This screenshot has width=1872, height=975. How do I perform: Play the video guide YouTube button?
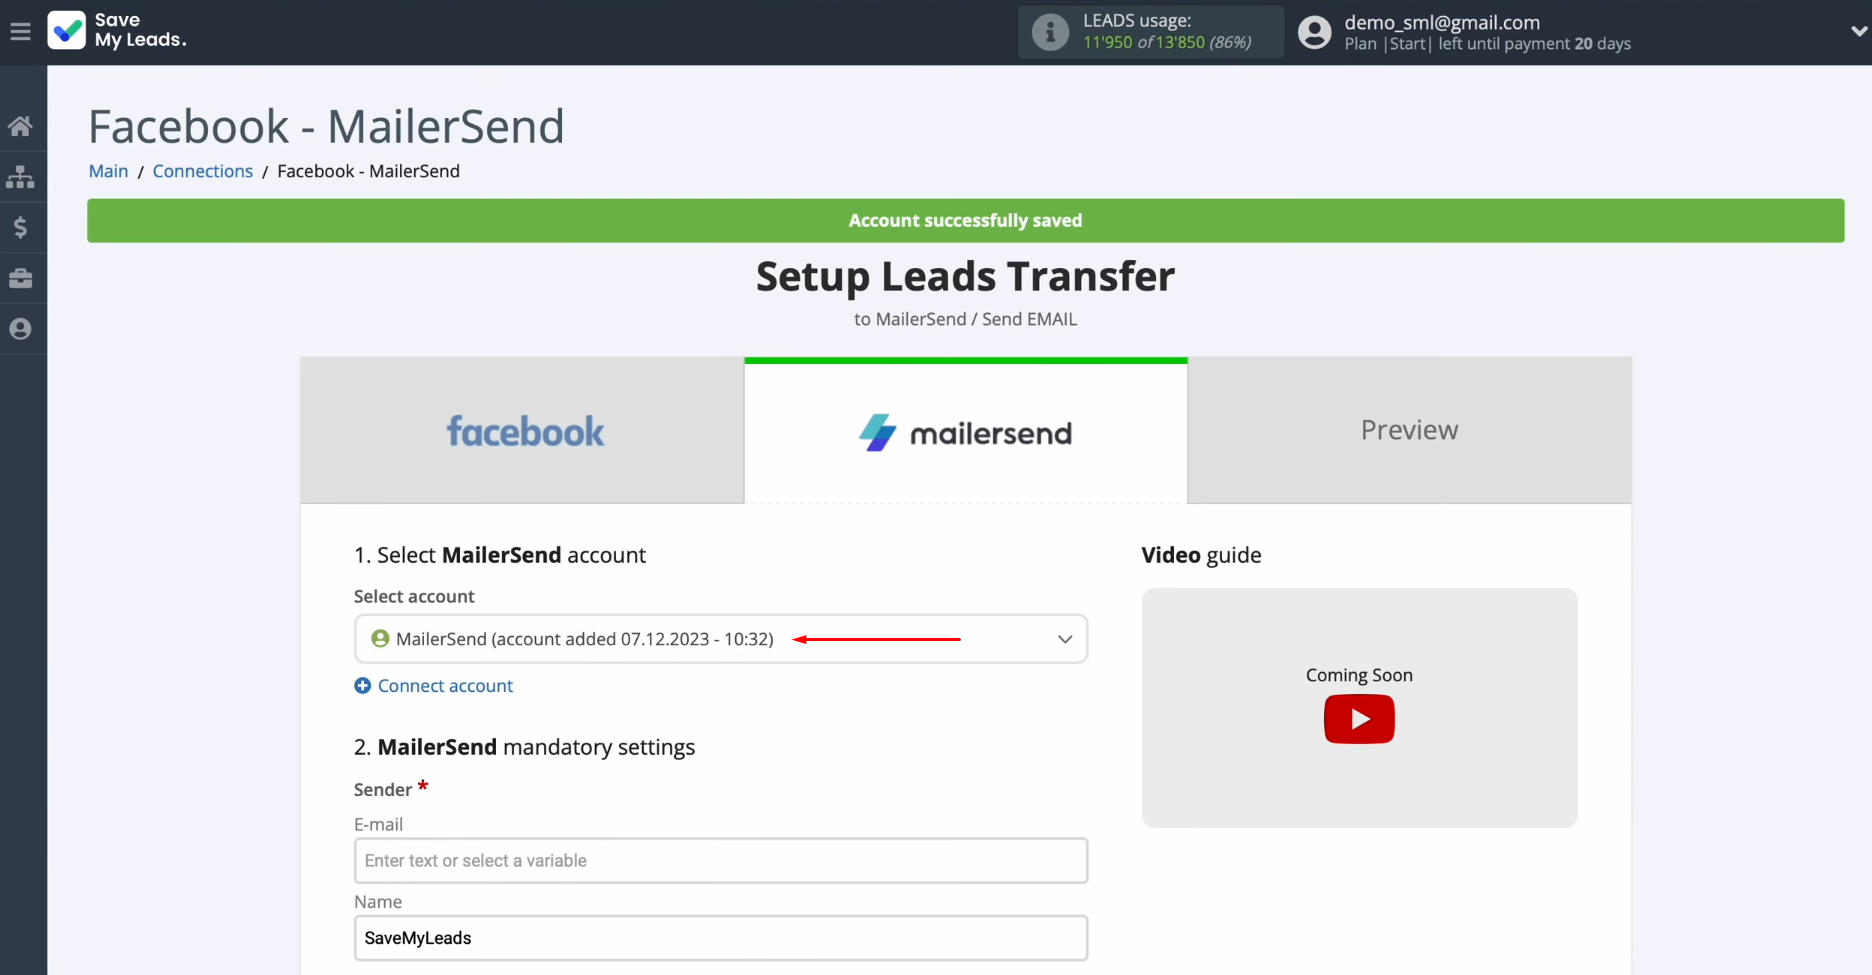click(1359, 719)
